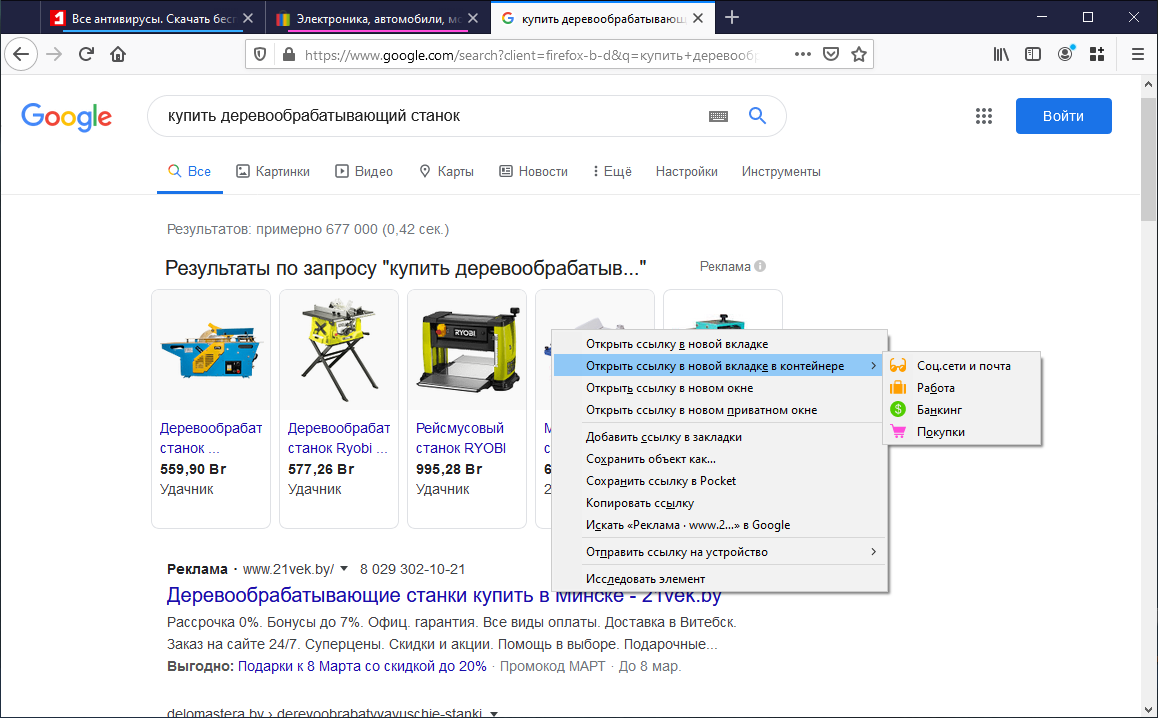Toggle the sidebars icon
This screenshot has height=718, width=1158.
[x=1032, y=54]
